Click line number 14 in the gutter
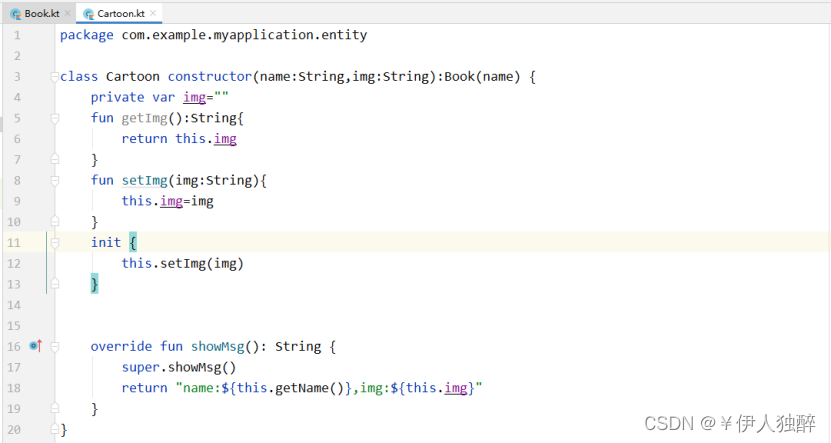831x443 pixels. [x=14, y=305]
